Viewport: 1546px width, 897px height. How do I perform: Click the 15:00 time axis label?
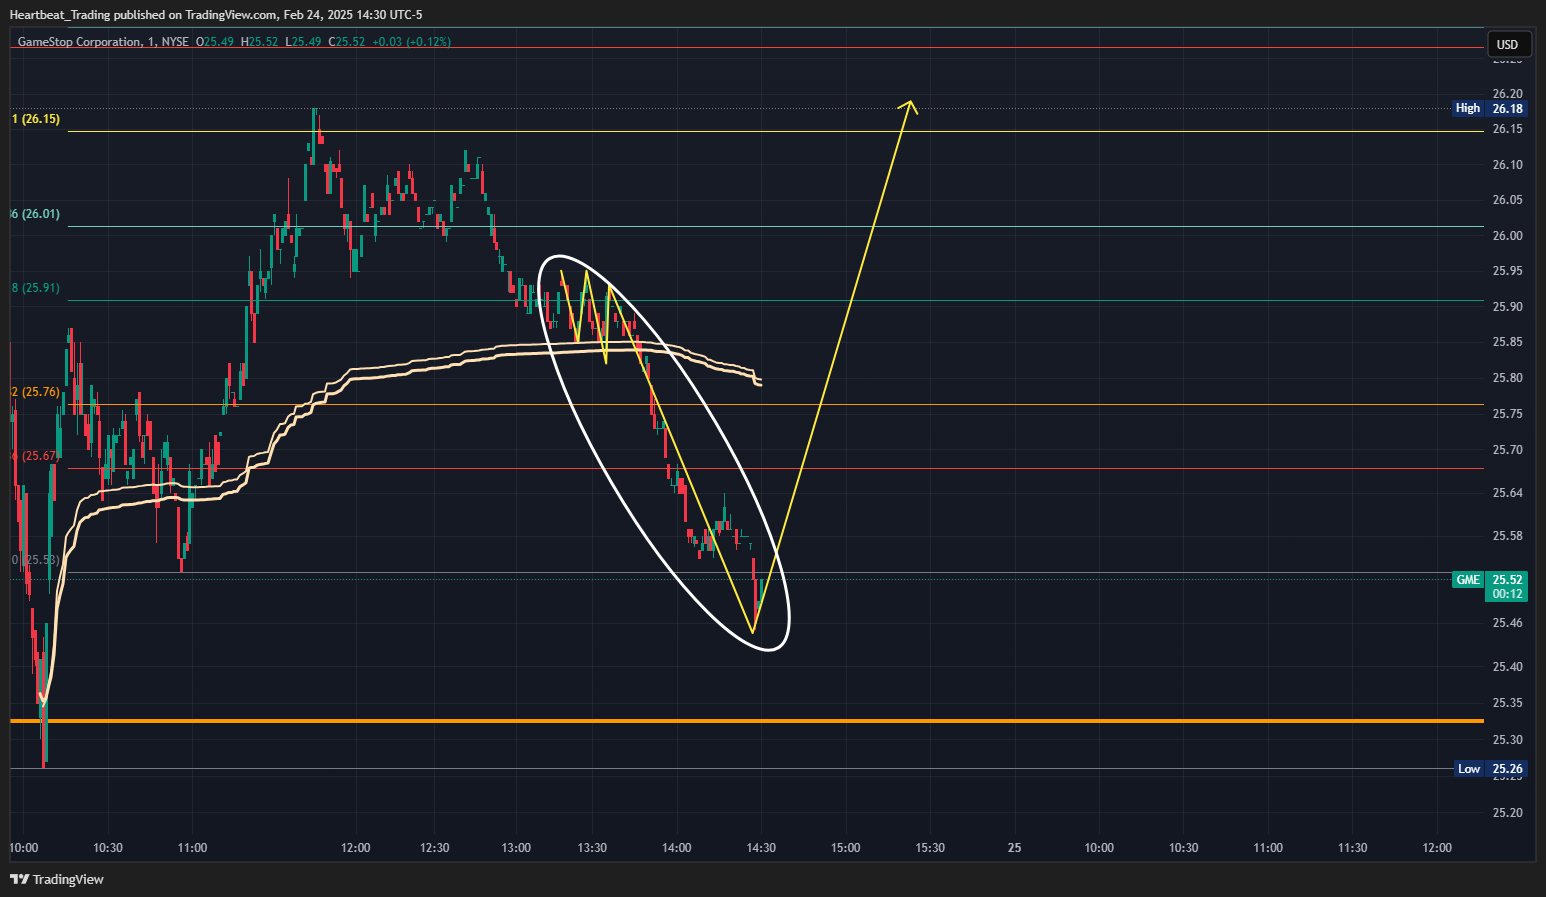coord(845,848)
